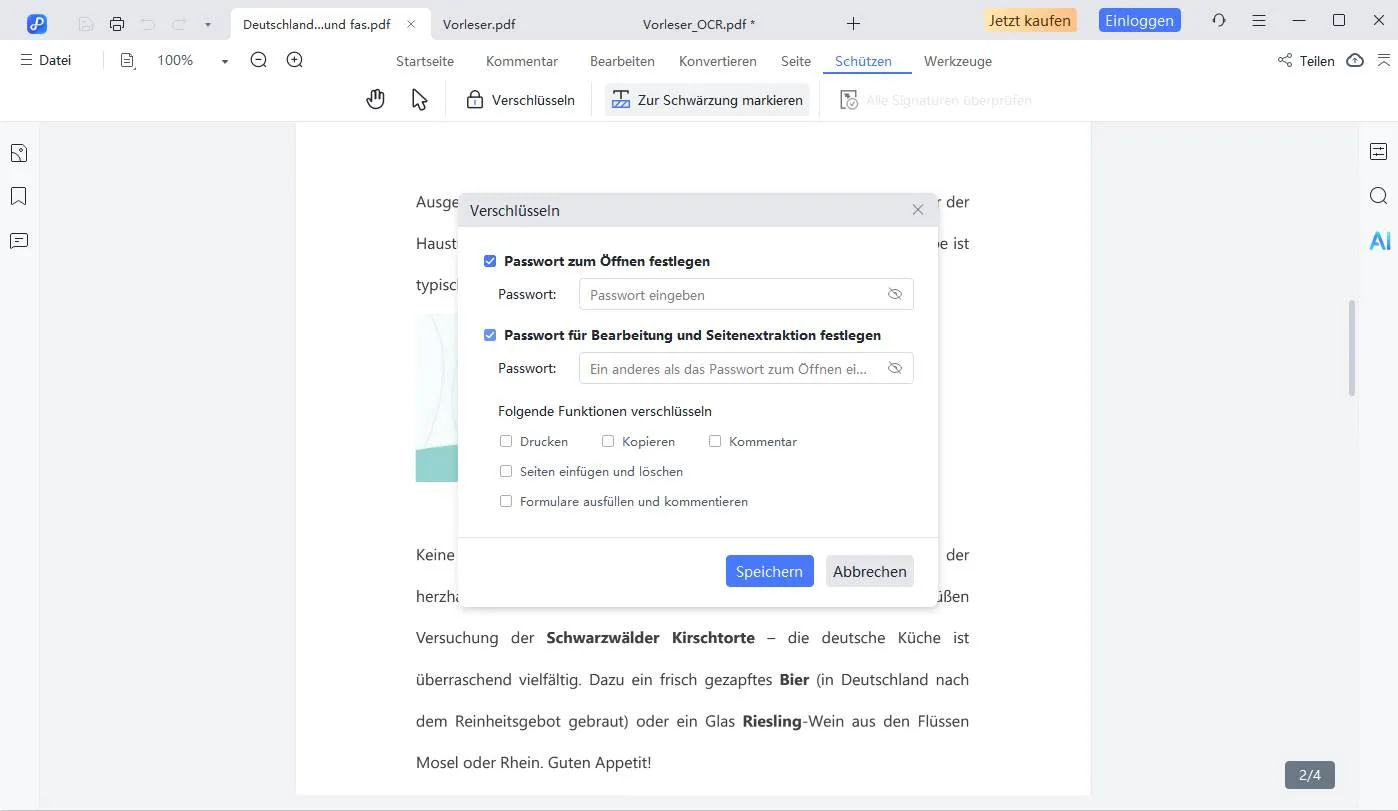Image resolution: width=1398 pixels, height=811 pixels.
Task: Enable the Kopieren checkbox
Action: click(x=608, y=441)
